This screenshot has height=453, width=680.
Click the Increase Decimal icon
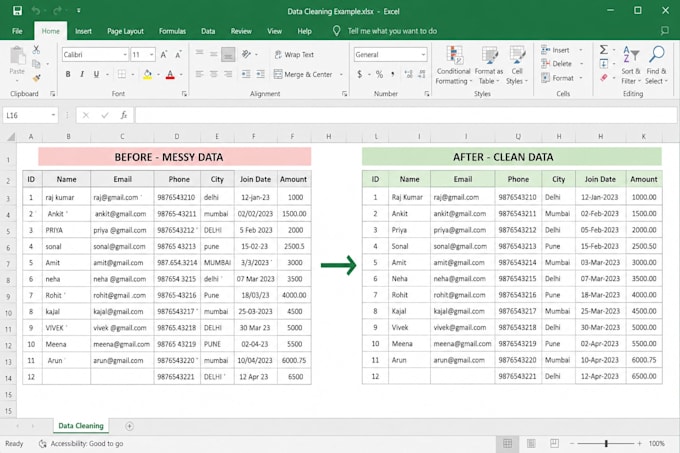tap(408, 74)
